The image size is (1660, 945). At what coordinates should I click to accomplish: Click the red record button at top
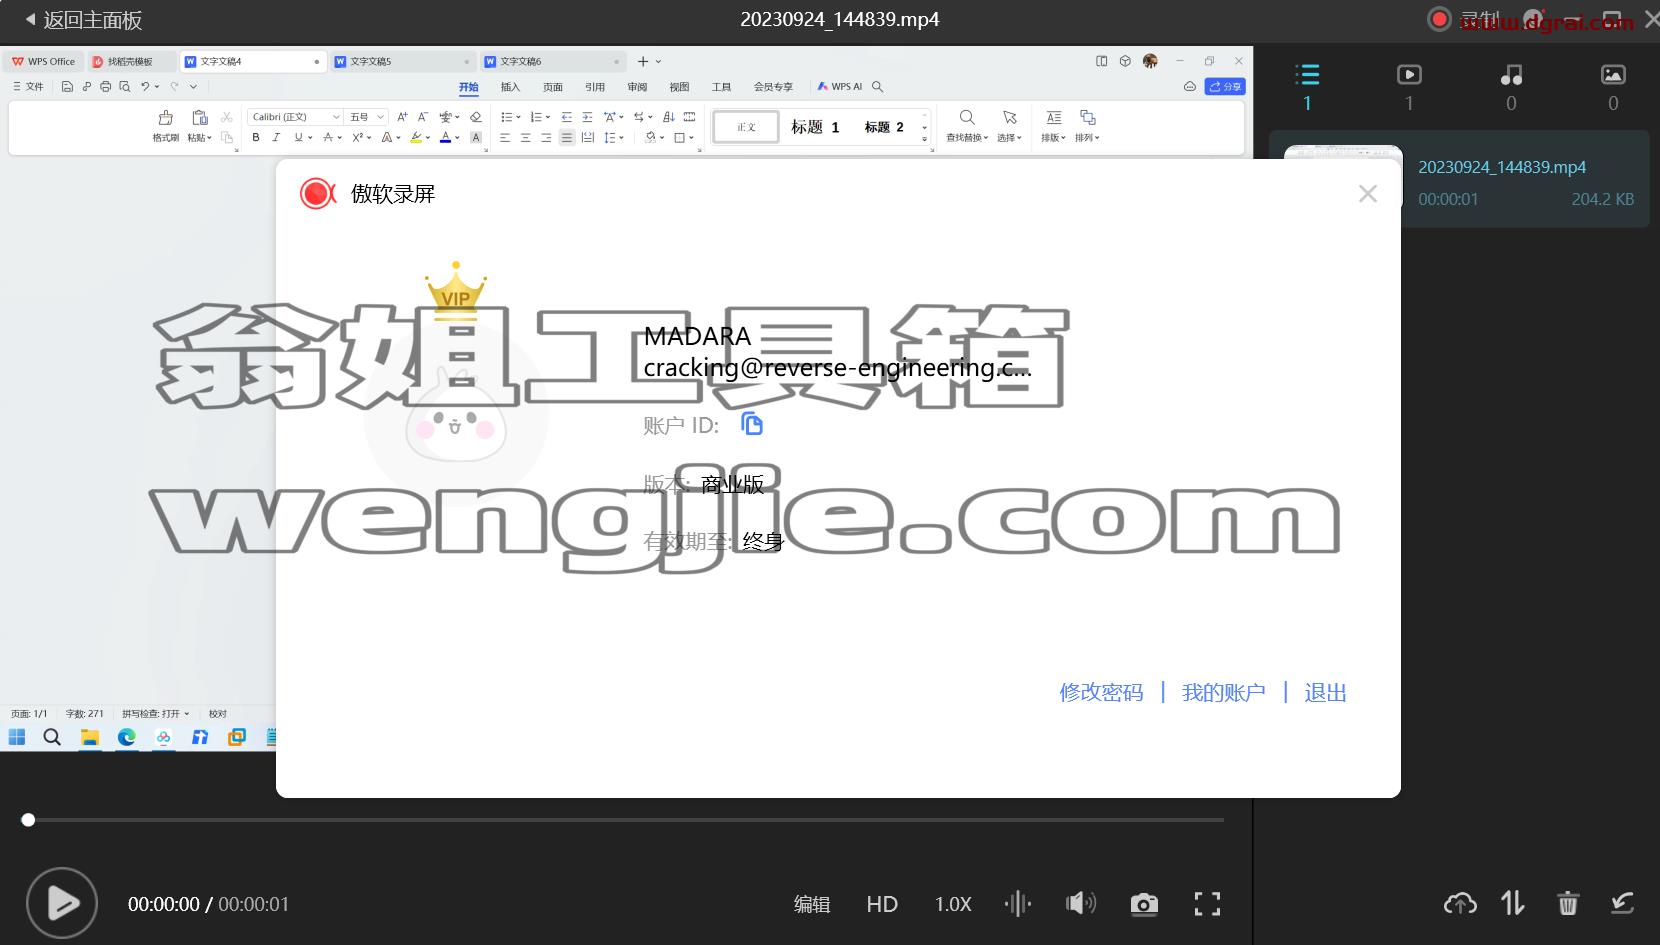tap(1439, 19)
